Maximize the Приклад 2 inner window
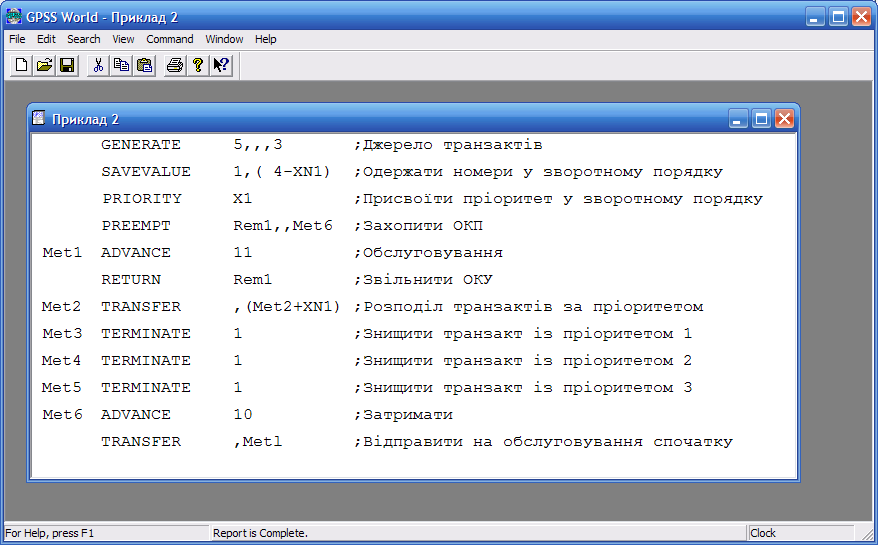 tap(762, 119)
